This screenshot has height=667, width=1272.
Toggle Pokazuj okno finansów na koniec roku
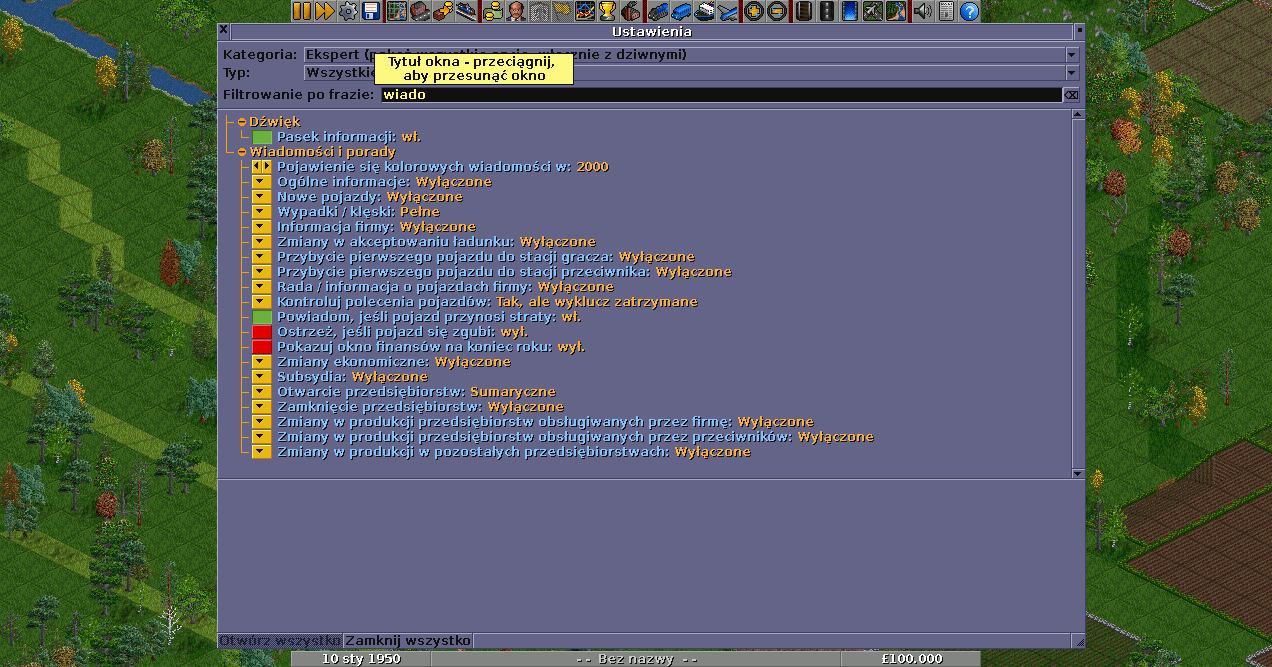click(x=262, y=347)
